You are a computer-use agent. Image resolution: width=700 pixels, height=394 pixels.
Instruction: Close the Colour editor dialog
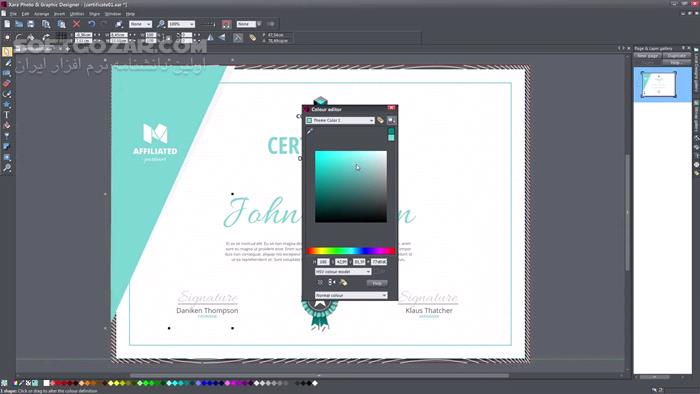[x=392, y=108]
